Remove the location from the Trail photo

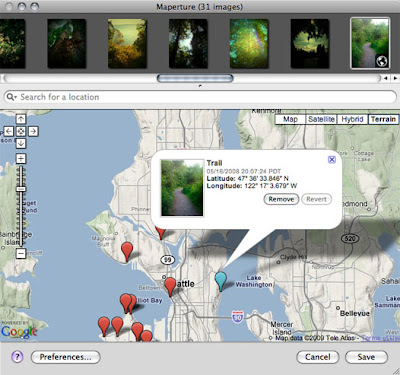(x=281, y=199)
